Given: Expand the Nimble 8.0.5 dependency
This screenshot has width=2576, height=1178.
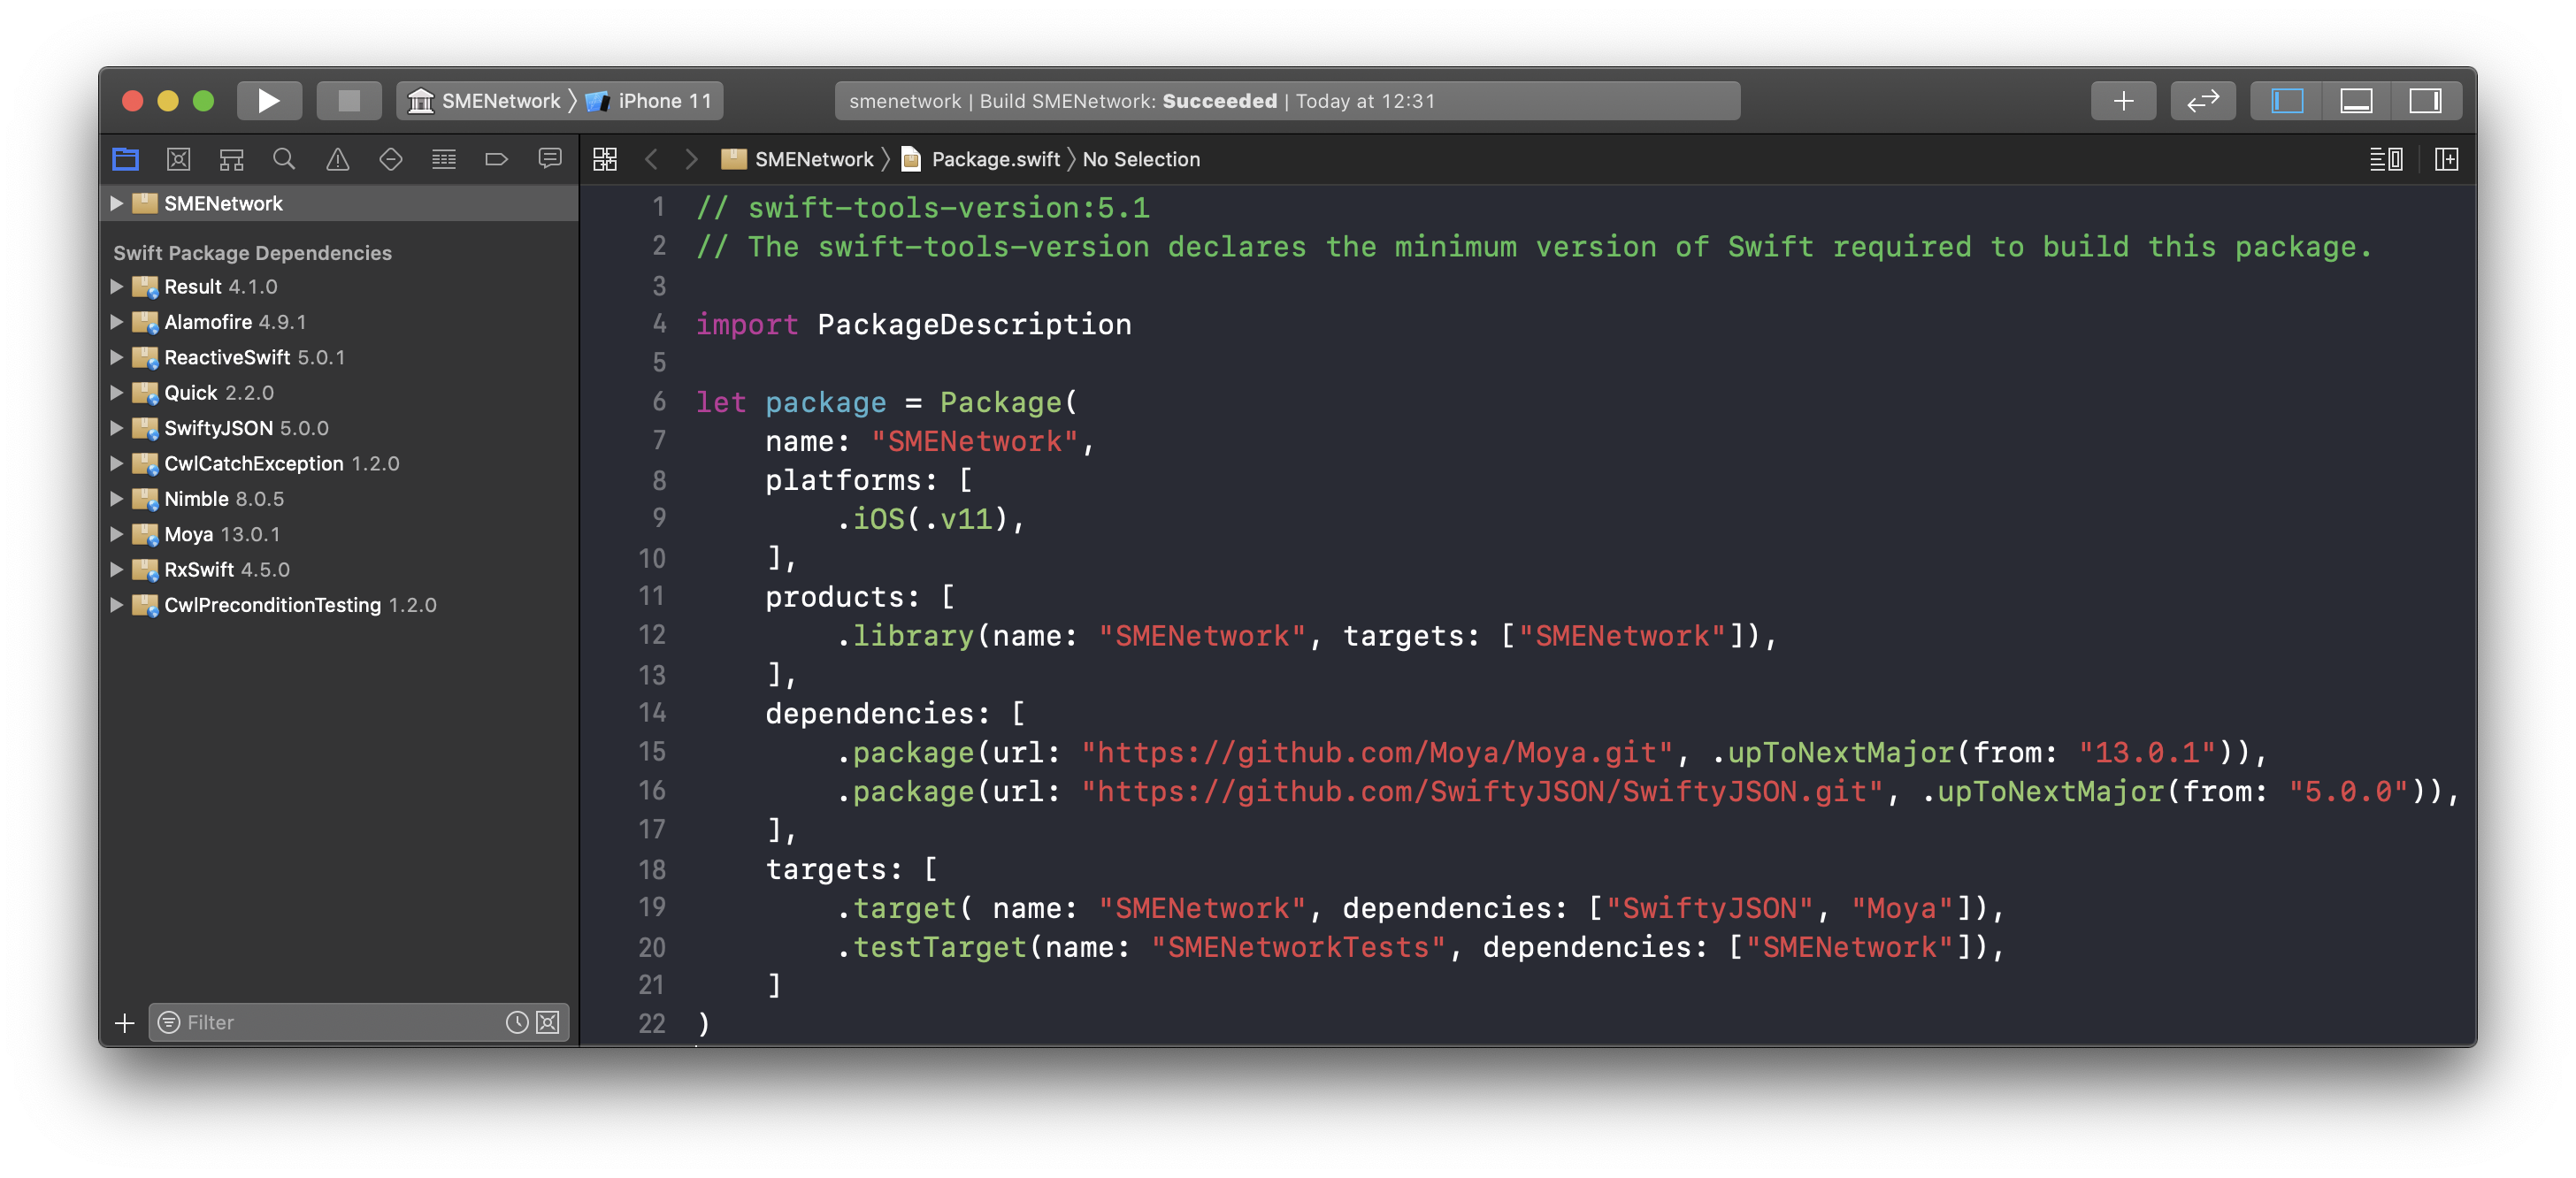Looking at the screenshot, I should coord(116,499).
